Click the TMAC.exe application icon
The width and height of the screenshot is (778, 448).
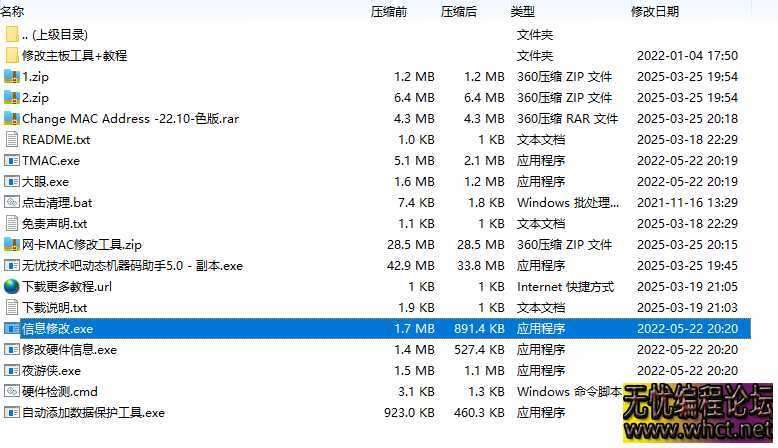point(12,161)
